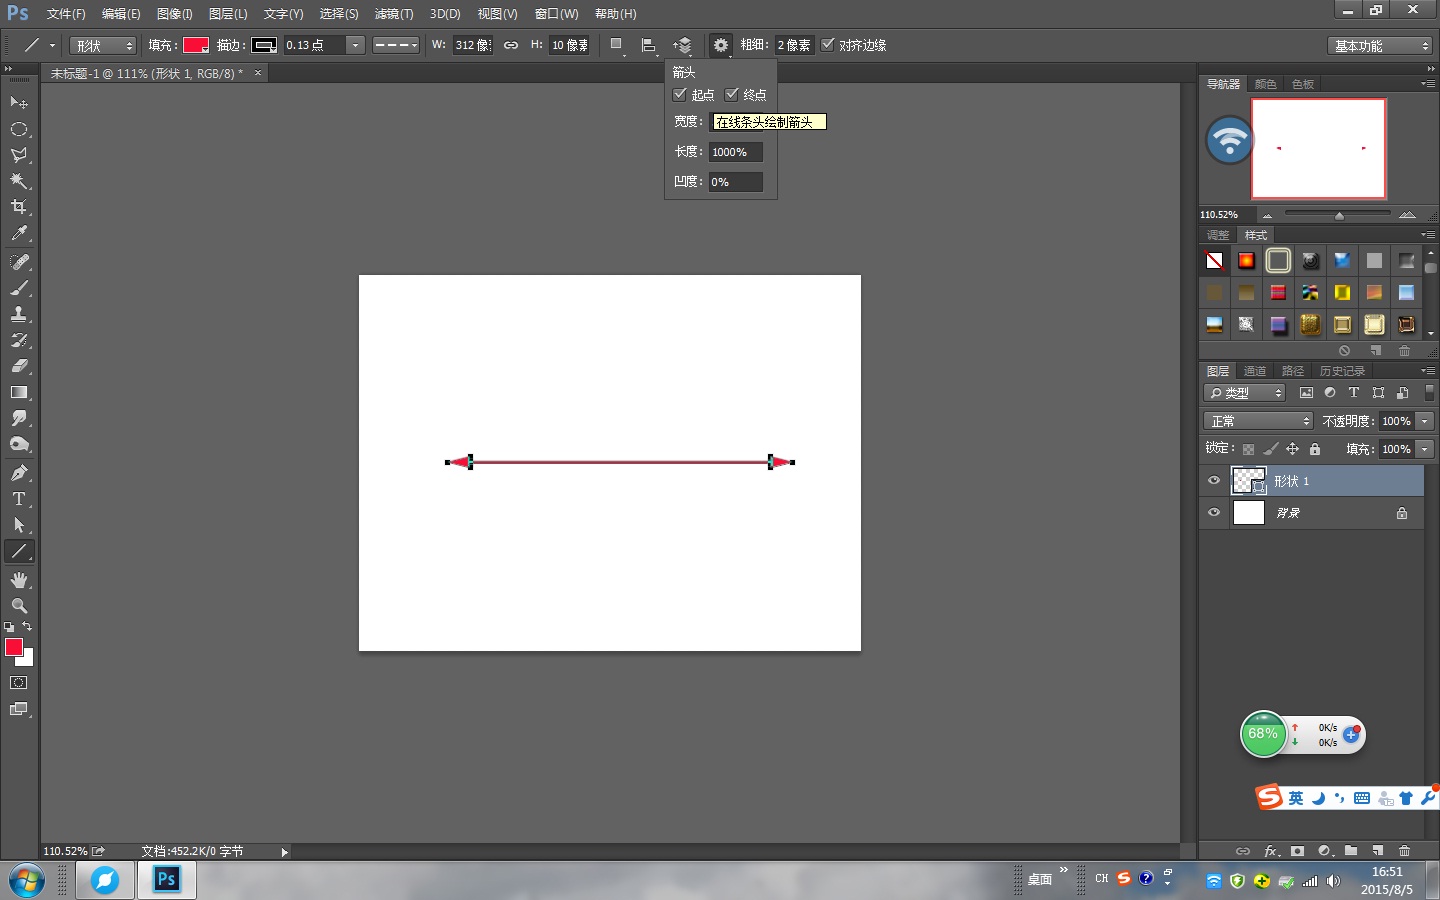Click the arrowhead 长度 input field
This screenshot has width=1440, height=900.
pyautogui.click(x=735, y=152)
